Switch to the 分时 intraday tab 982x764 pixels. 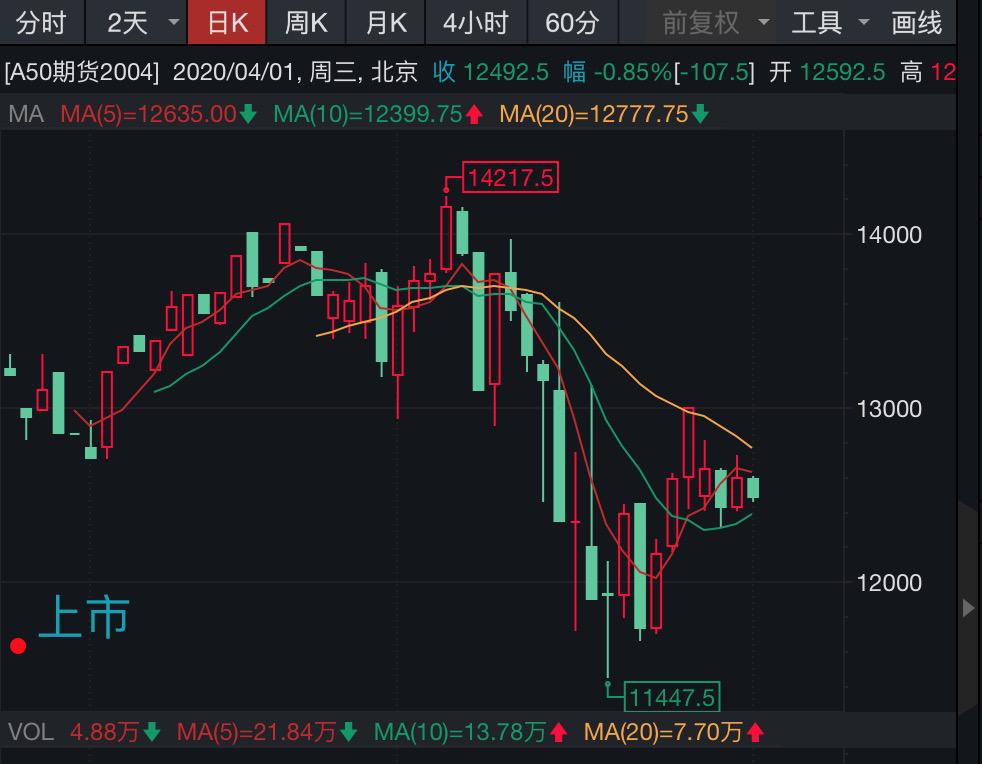pos(41,23)
